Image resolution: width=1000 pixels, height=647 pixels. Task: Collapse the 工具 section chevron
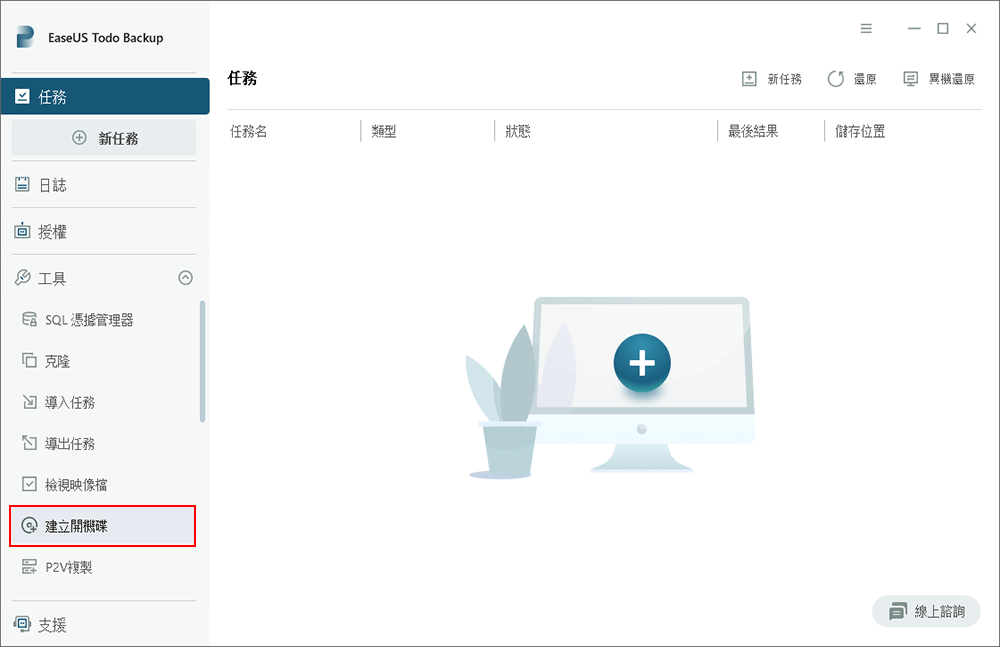(x=185, y=278)
